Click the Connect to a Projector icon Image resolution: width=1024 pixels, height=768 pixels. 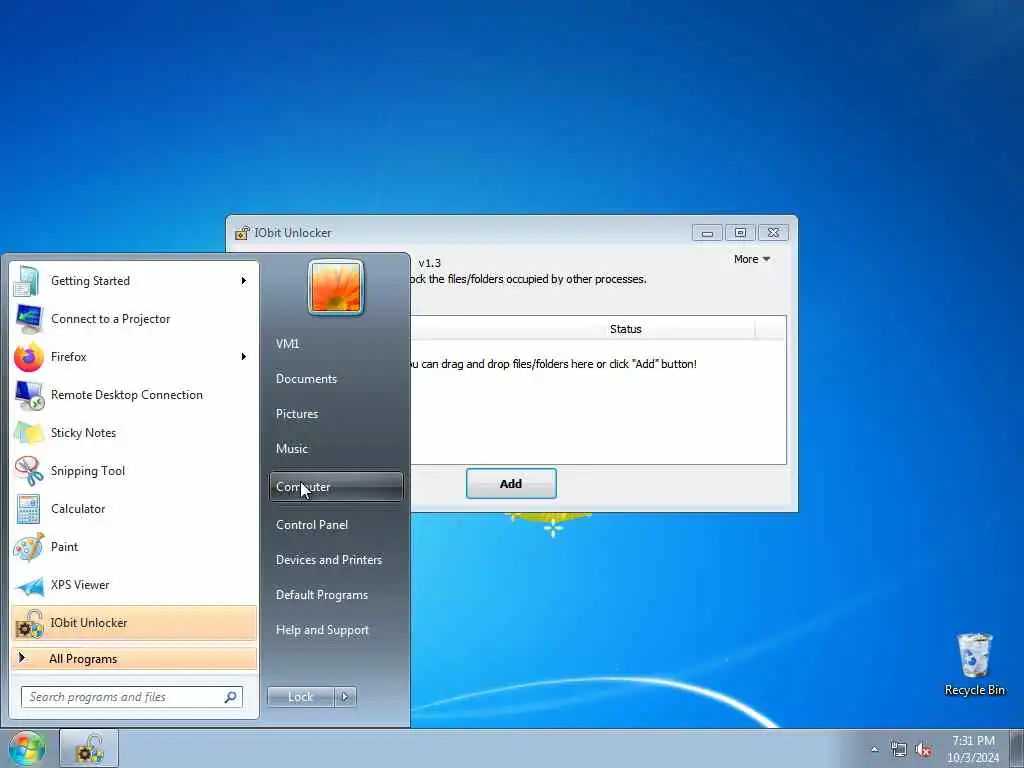click(28, 319)
